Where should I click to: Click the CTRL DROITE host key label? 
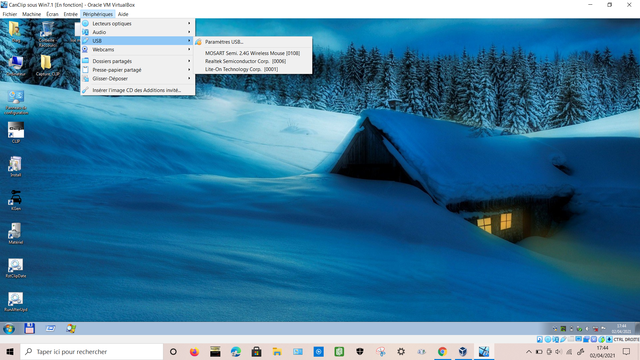point(627,340)
